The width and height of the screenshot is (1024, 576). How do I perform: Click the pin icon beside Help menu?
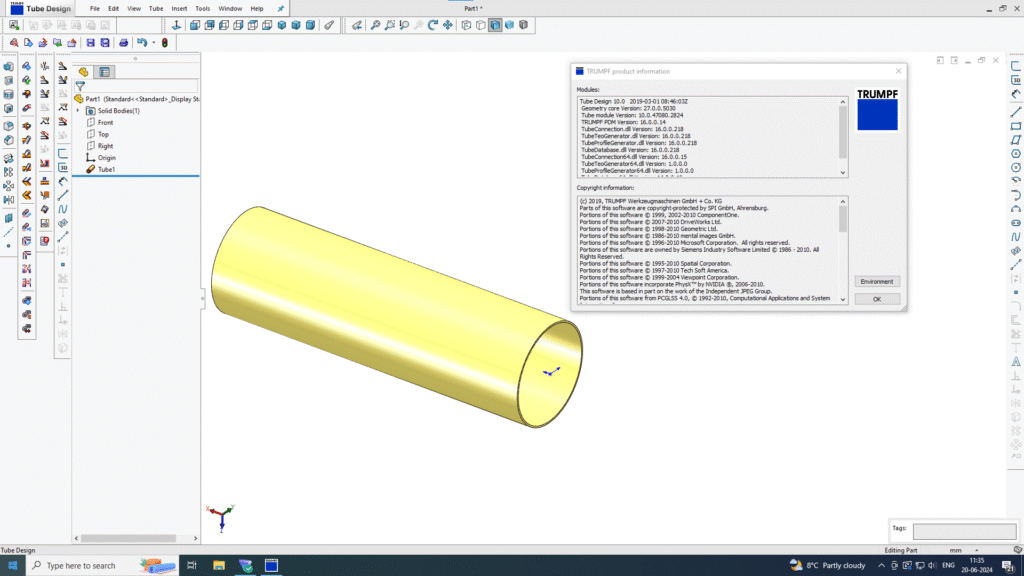click(x=282, y=8)
